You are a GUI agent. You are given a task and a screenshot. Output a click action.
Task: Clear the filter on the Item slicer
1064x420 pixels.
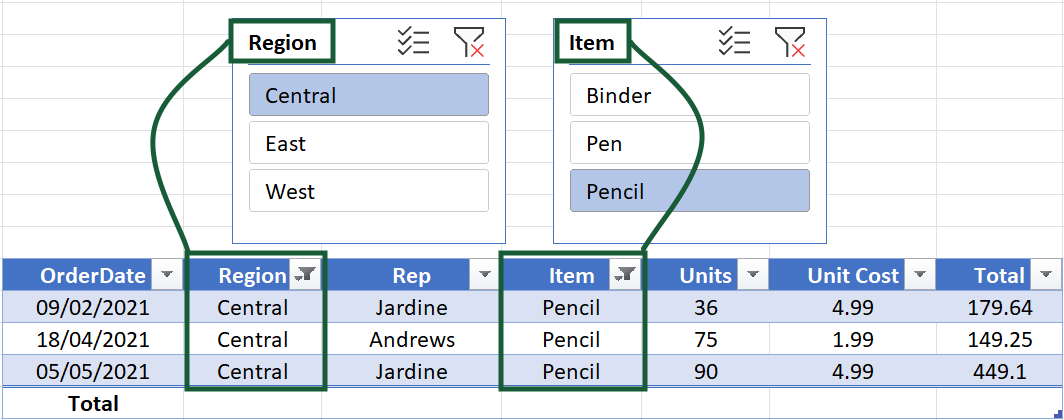pyautogui.click(x=790, y=42)
